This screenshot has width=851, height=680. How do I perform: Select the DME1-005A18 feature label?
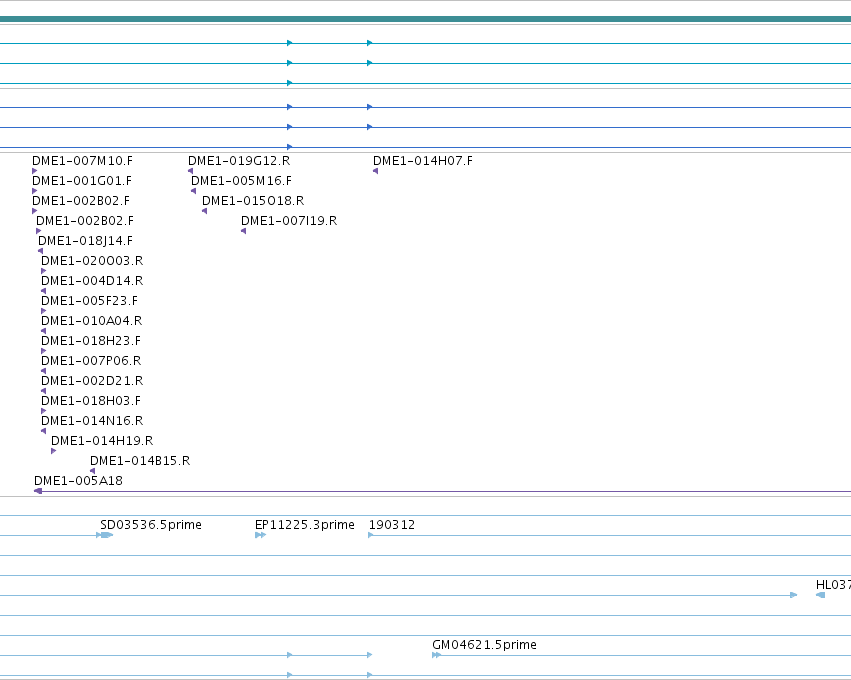78,481
